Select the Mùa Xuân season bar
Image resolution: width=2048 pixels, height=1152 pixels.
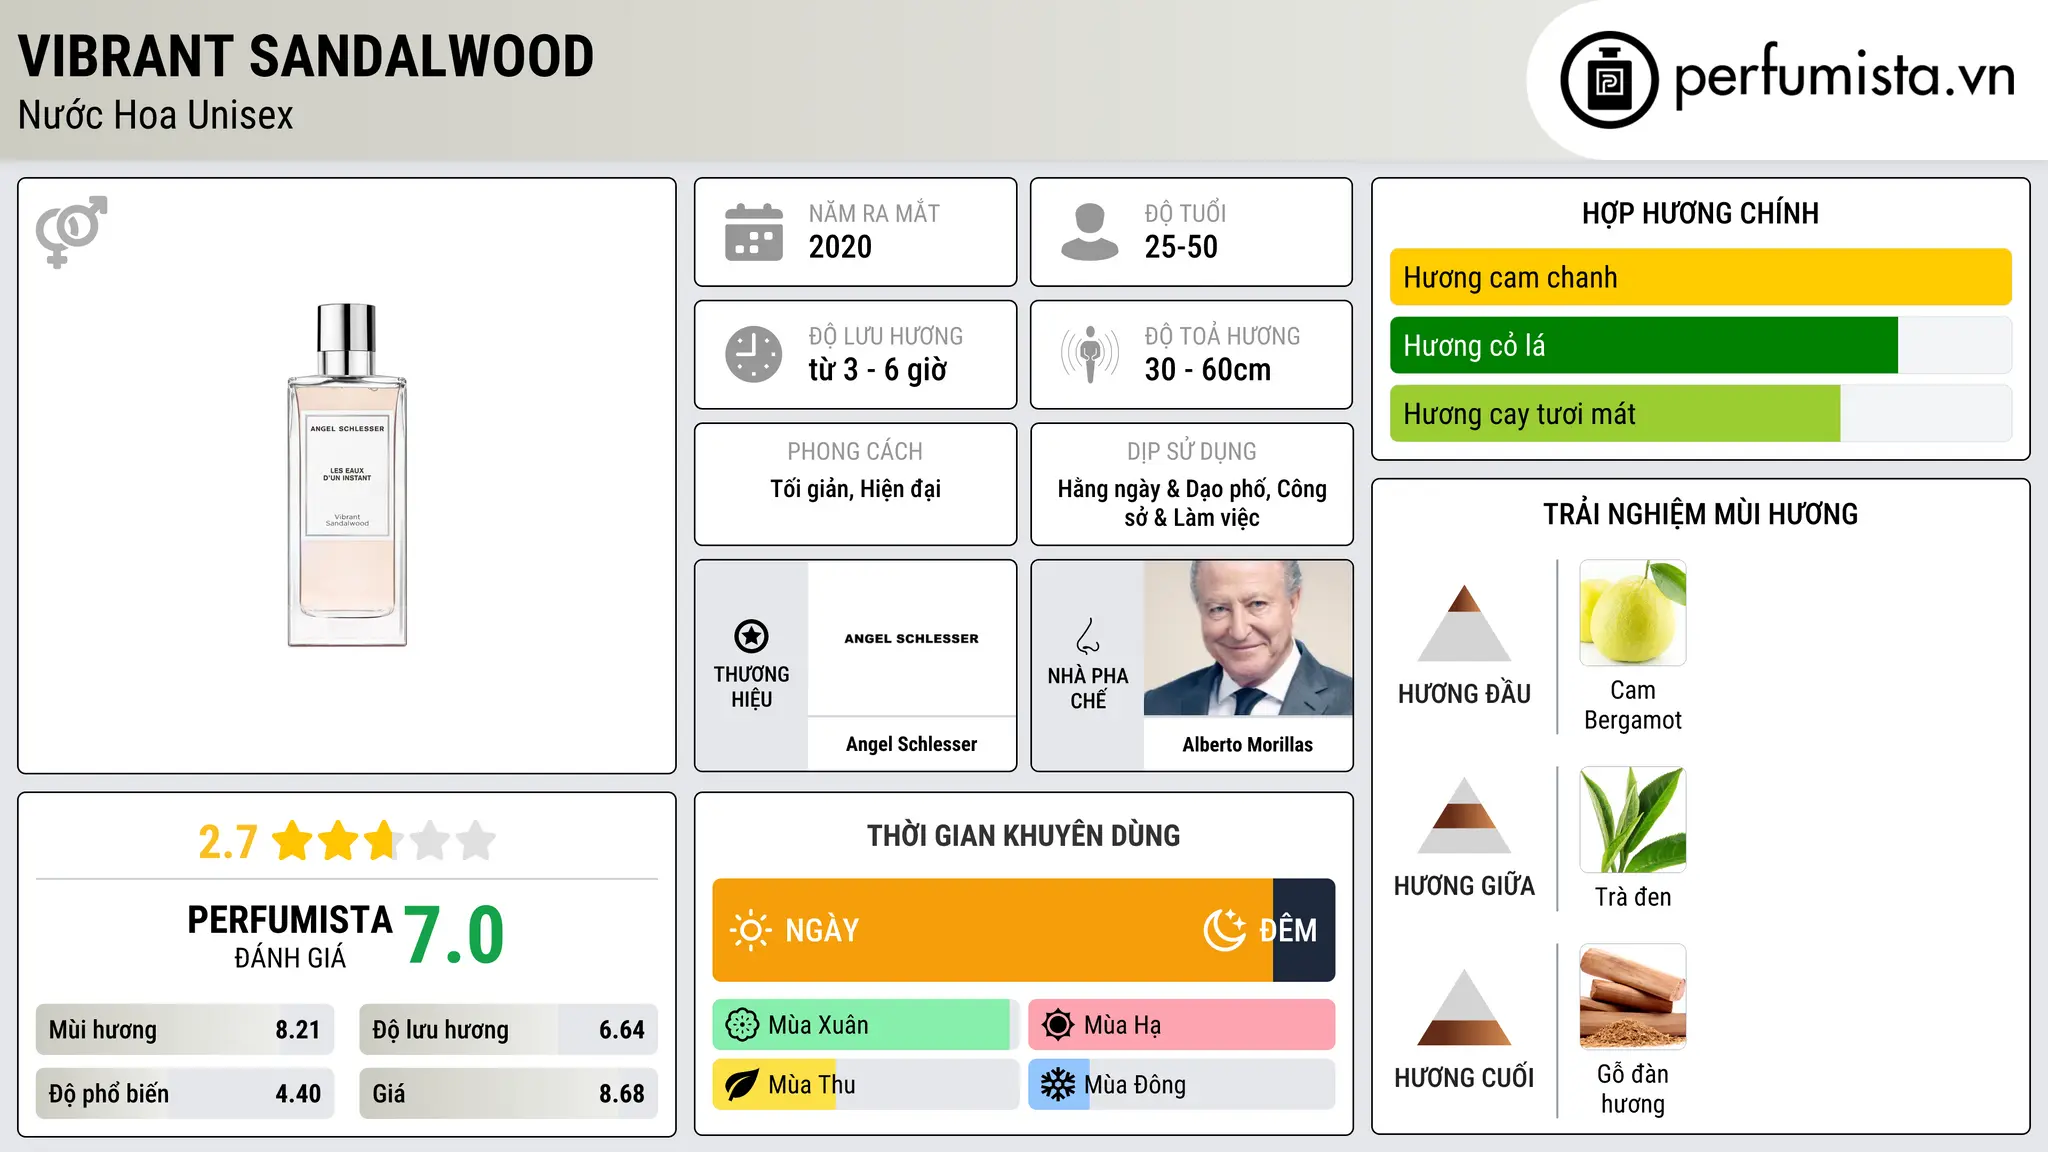[866, 1025]
